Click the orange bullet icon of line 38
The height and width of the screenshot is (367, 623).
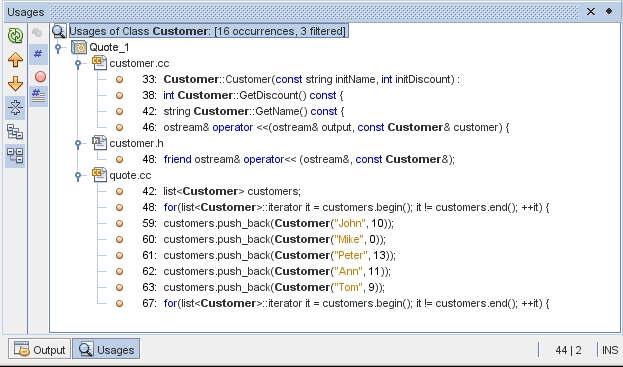(x=119, y=95)
